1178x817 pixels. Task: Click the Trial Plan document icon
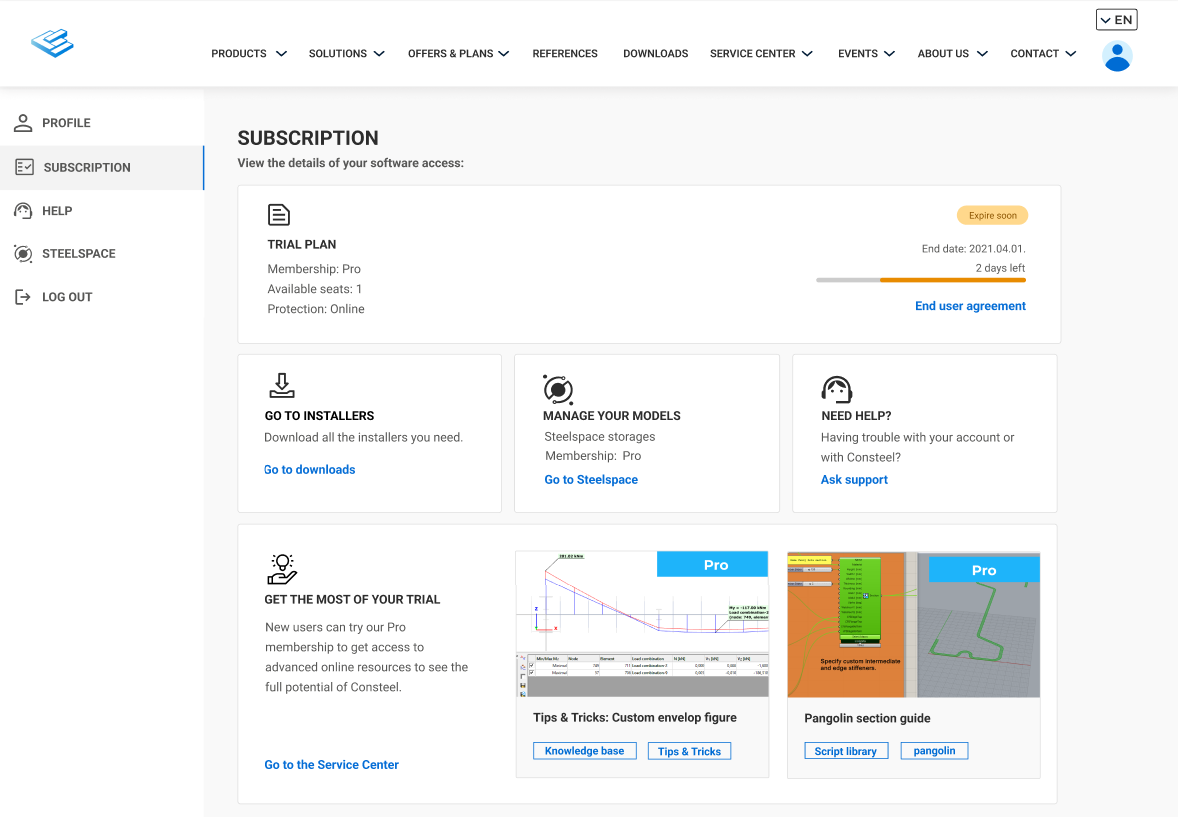pos(279,215)
